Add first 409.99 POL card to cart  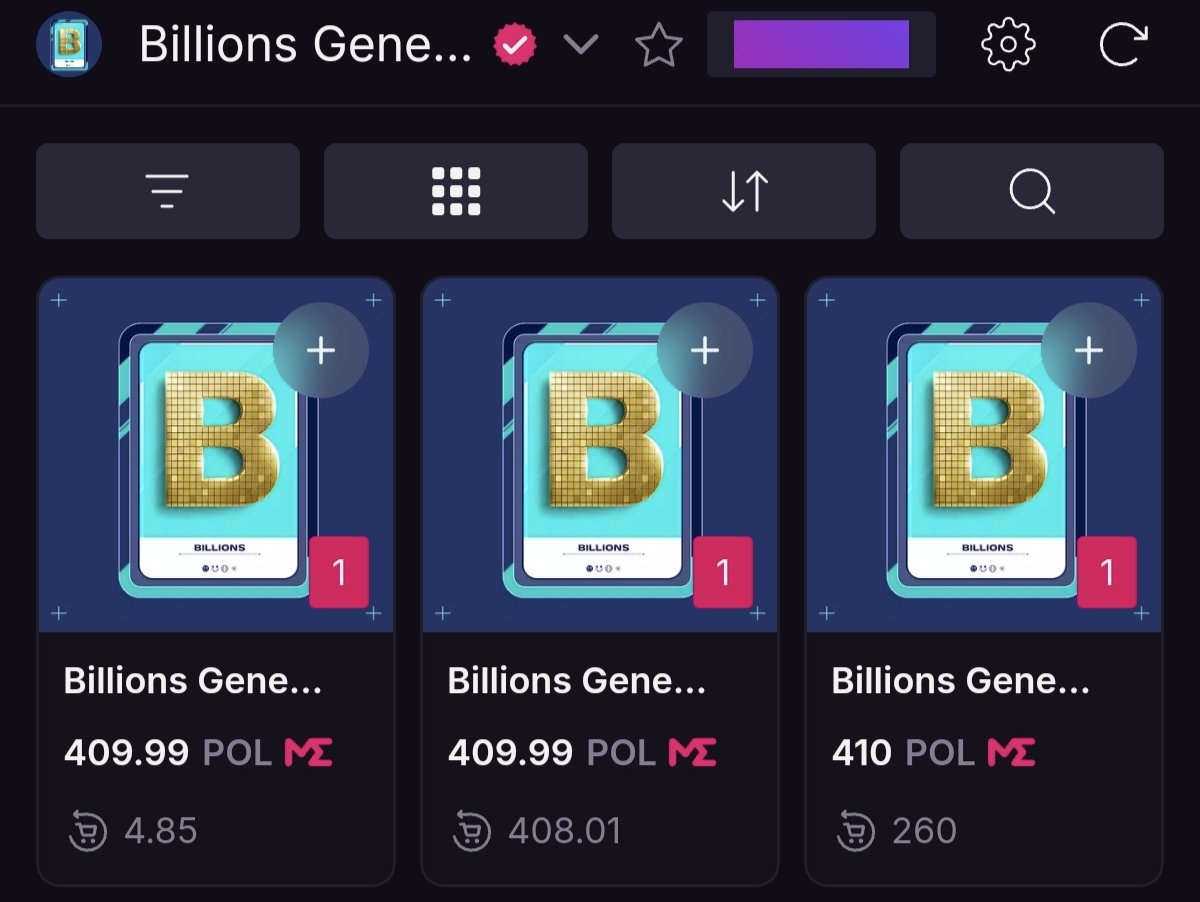click(321, 350)
